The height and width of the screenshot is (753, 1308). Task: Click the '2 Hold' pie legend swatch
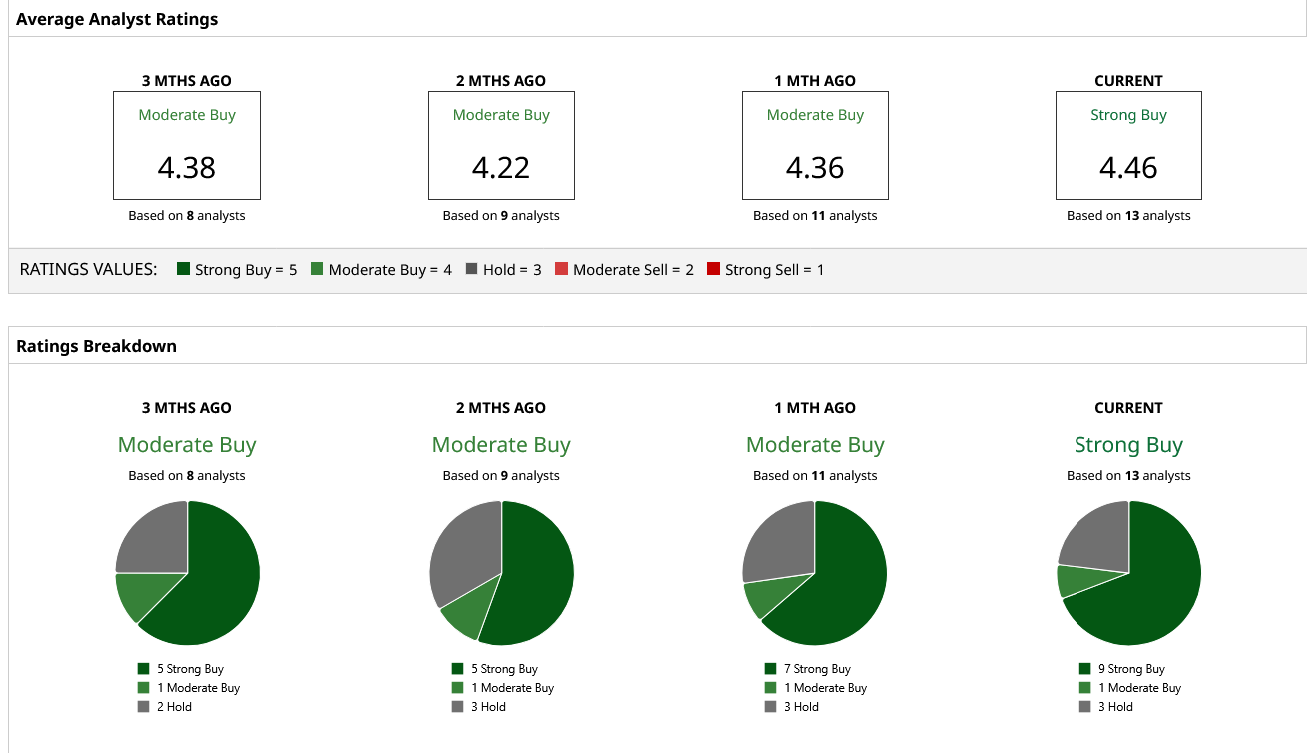(143, 707)
